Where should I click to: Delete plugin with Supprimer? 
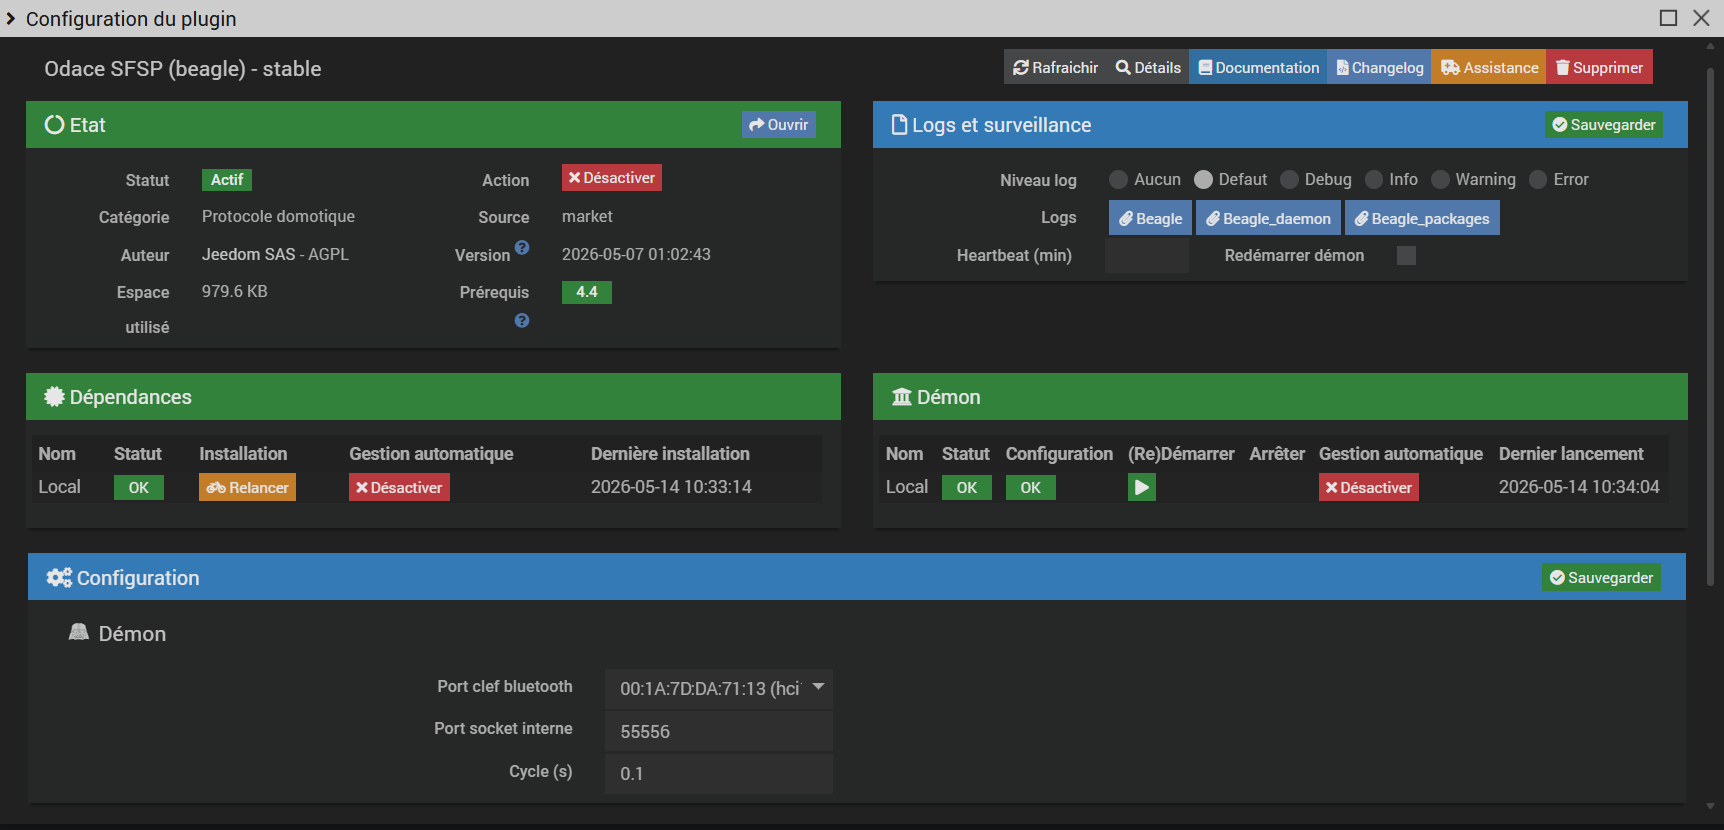pyautogui.click(x=1599, y=67)
